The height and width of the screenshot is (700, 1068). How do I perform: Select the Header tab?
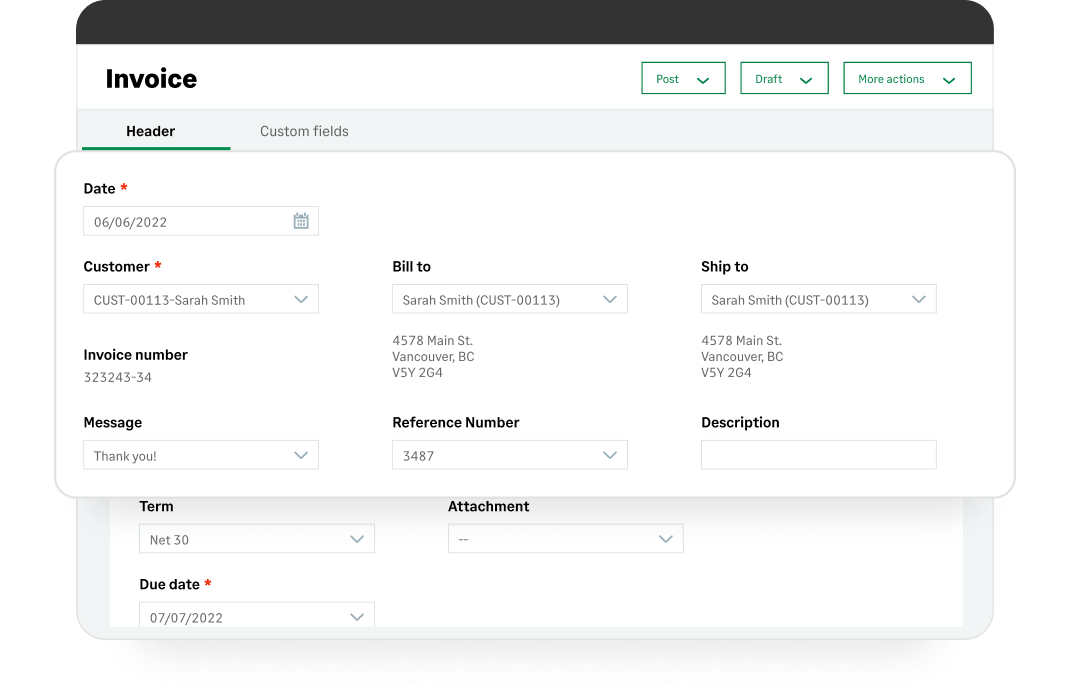pyautogui.click(x=150, y=131)
